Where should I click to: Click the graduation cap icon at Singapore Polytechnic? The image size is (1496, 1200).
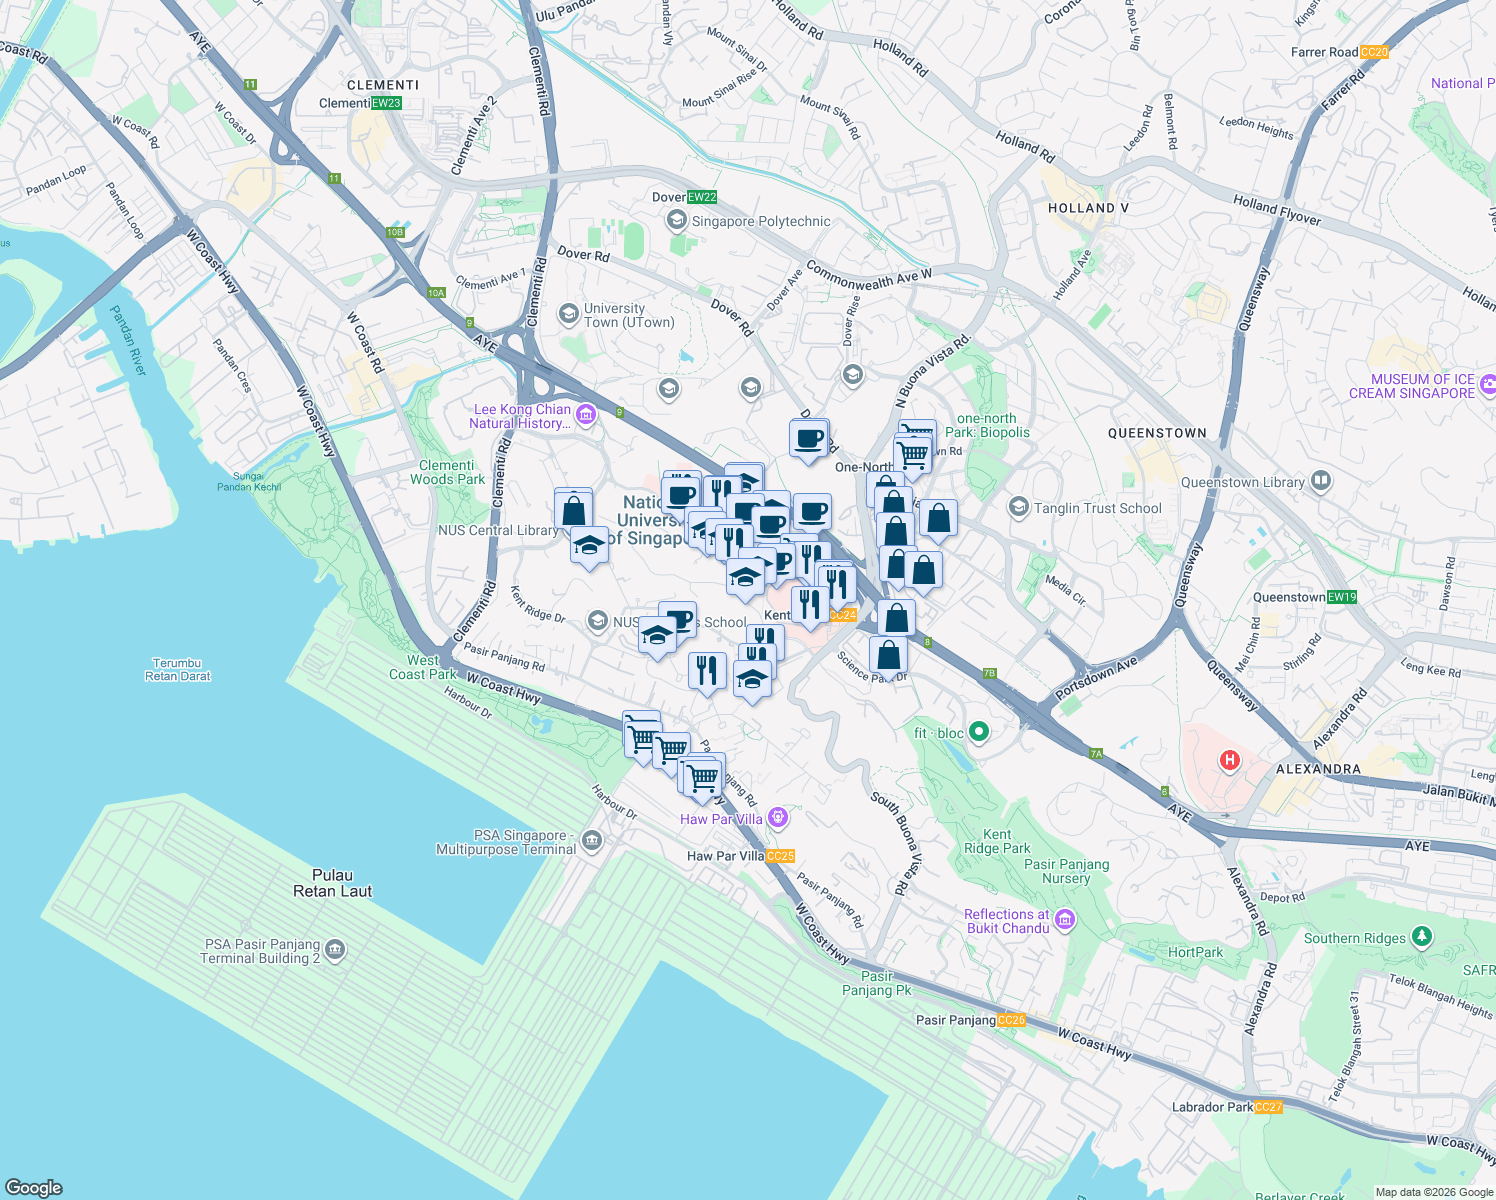pos(676,220)
